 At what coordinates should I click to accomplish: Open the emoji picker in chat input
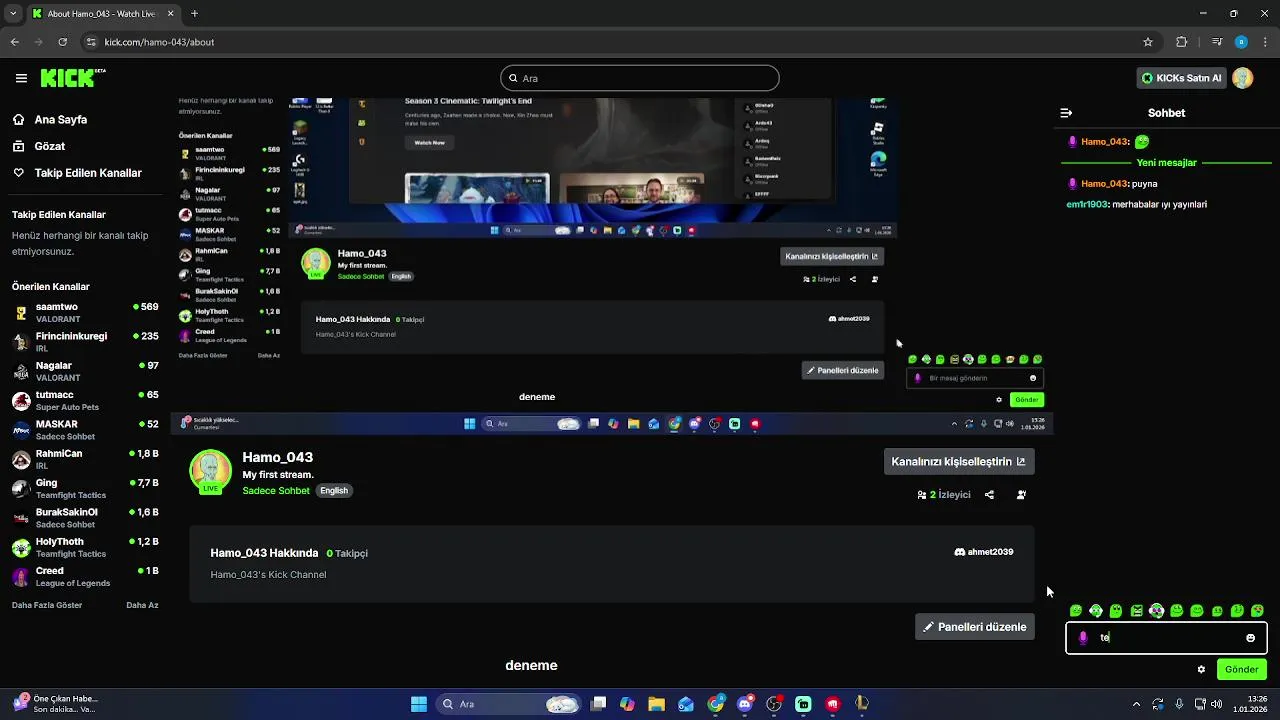click(x=1250, y=638)
